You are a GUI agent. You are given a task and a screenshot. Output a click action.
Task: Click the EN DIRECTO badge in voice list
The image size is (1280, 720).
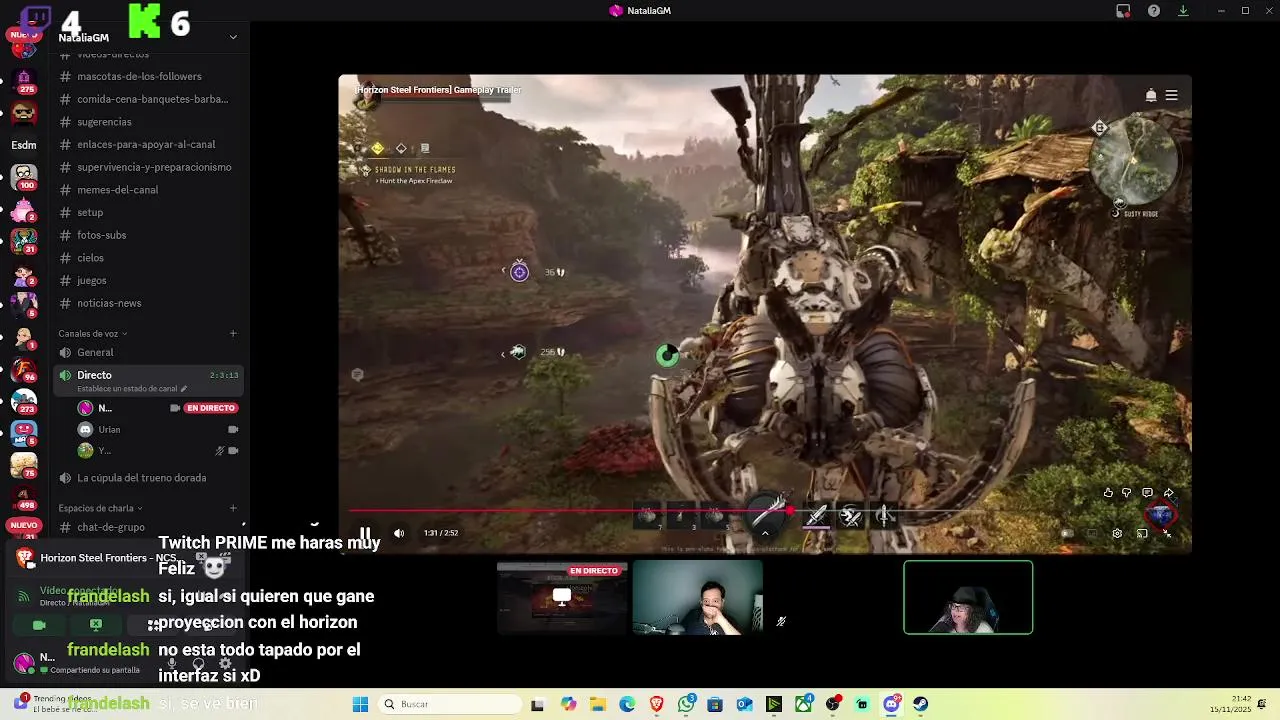(211, 408)
